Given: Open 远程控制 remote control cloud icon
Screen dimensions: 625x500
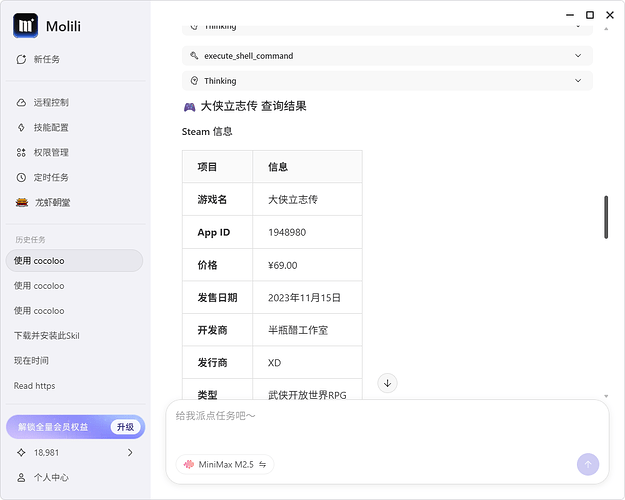Looking at the screenshot, I should point(21,102).
